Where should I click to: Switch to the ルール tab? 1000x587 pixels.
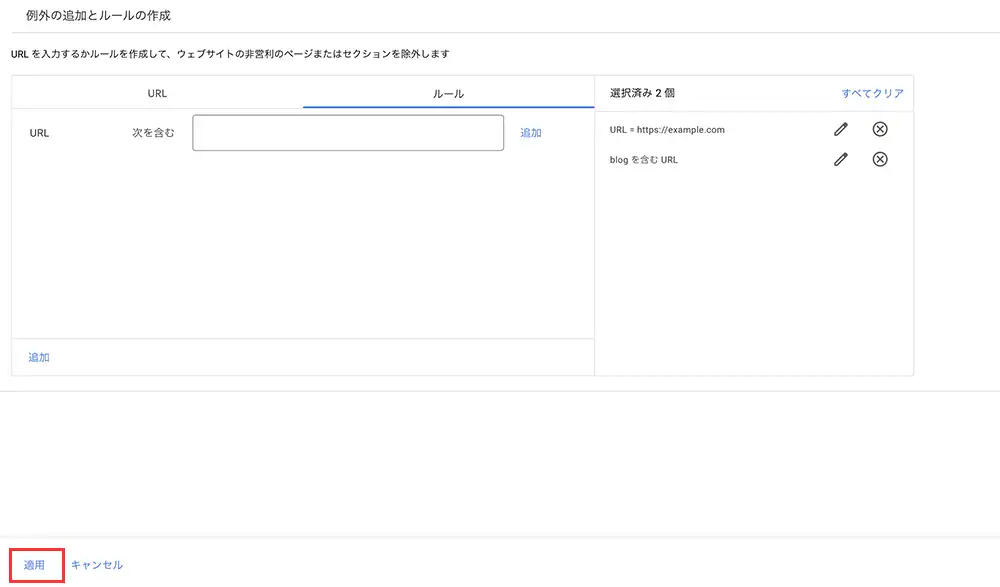[448, 93]
